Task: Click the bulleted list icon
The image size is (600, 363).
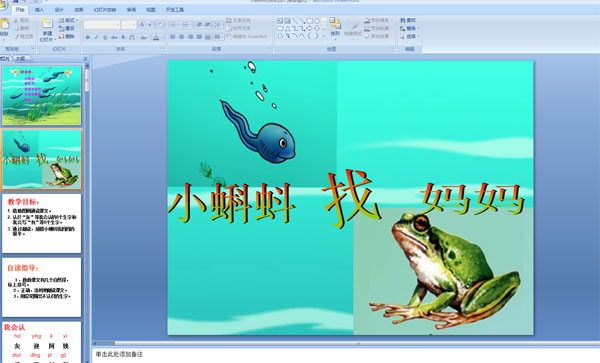Action: pos(174,25)
